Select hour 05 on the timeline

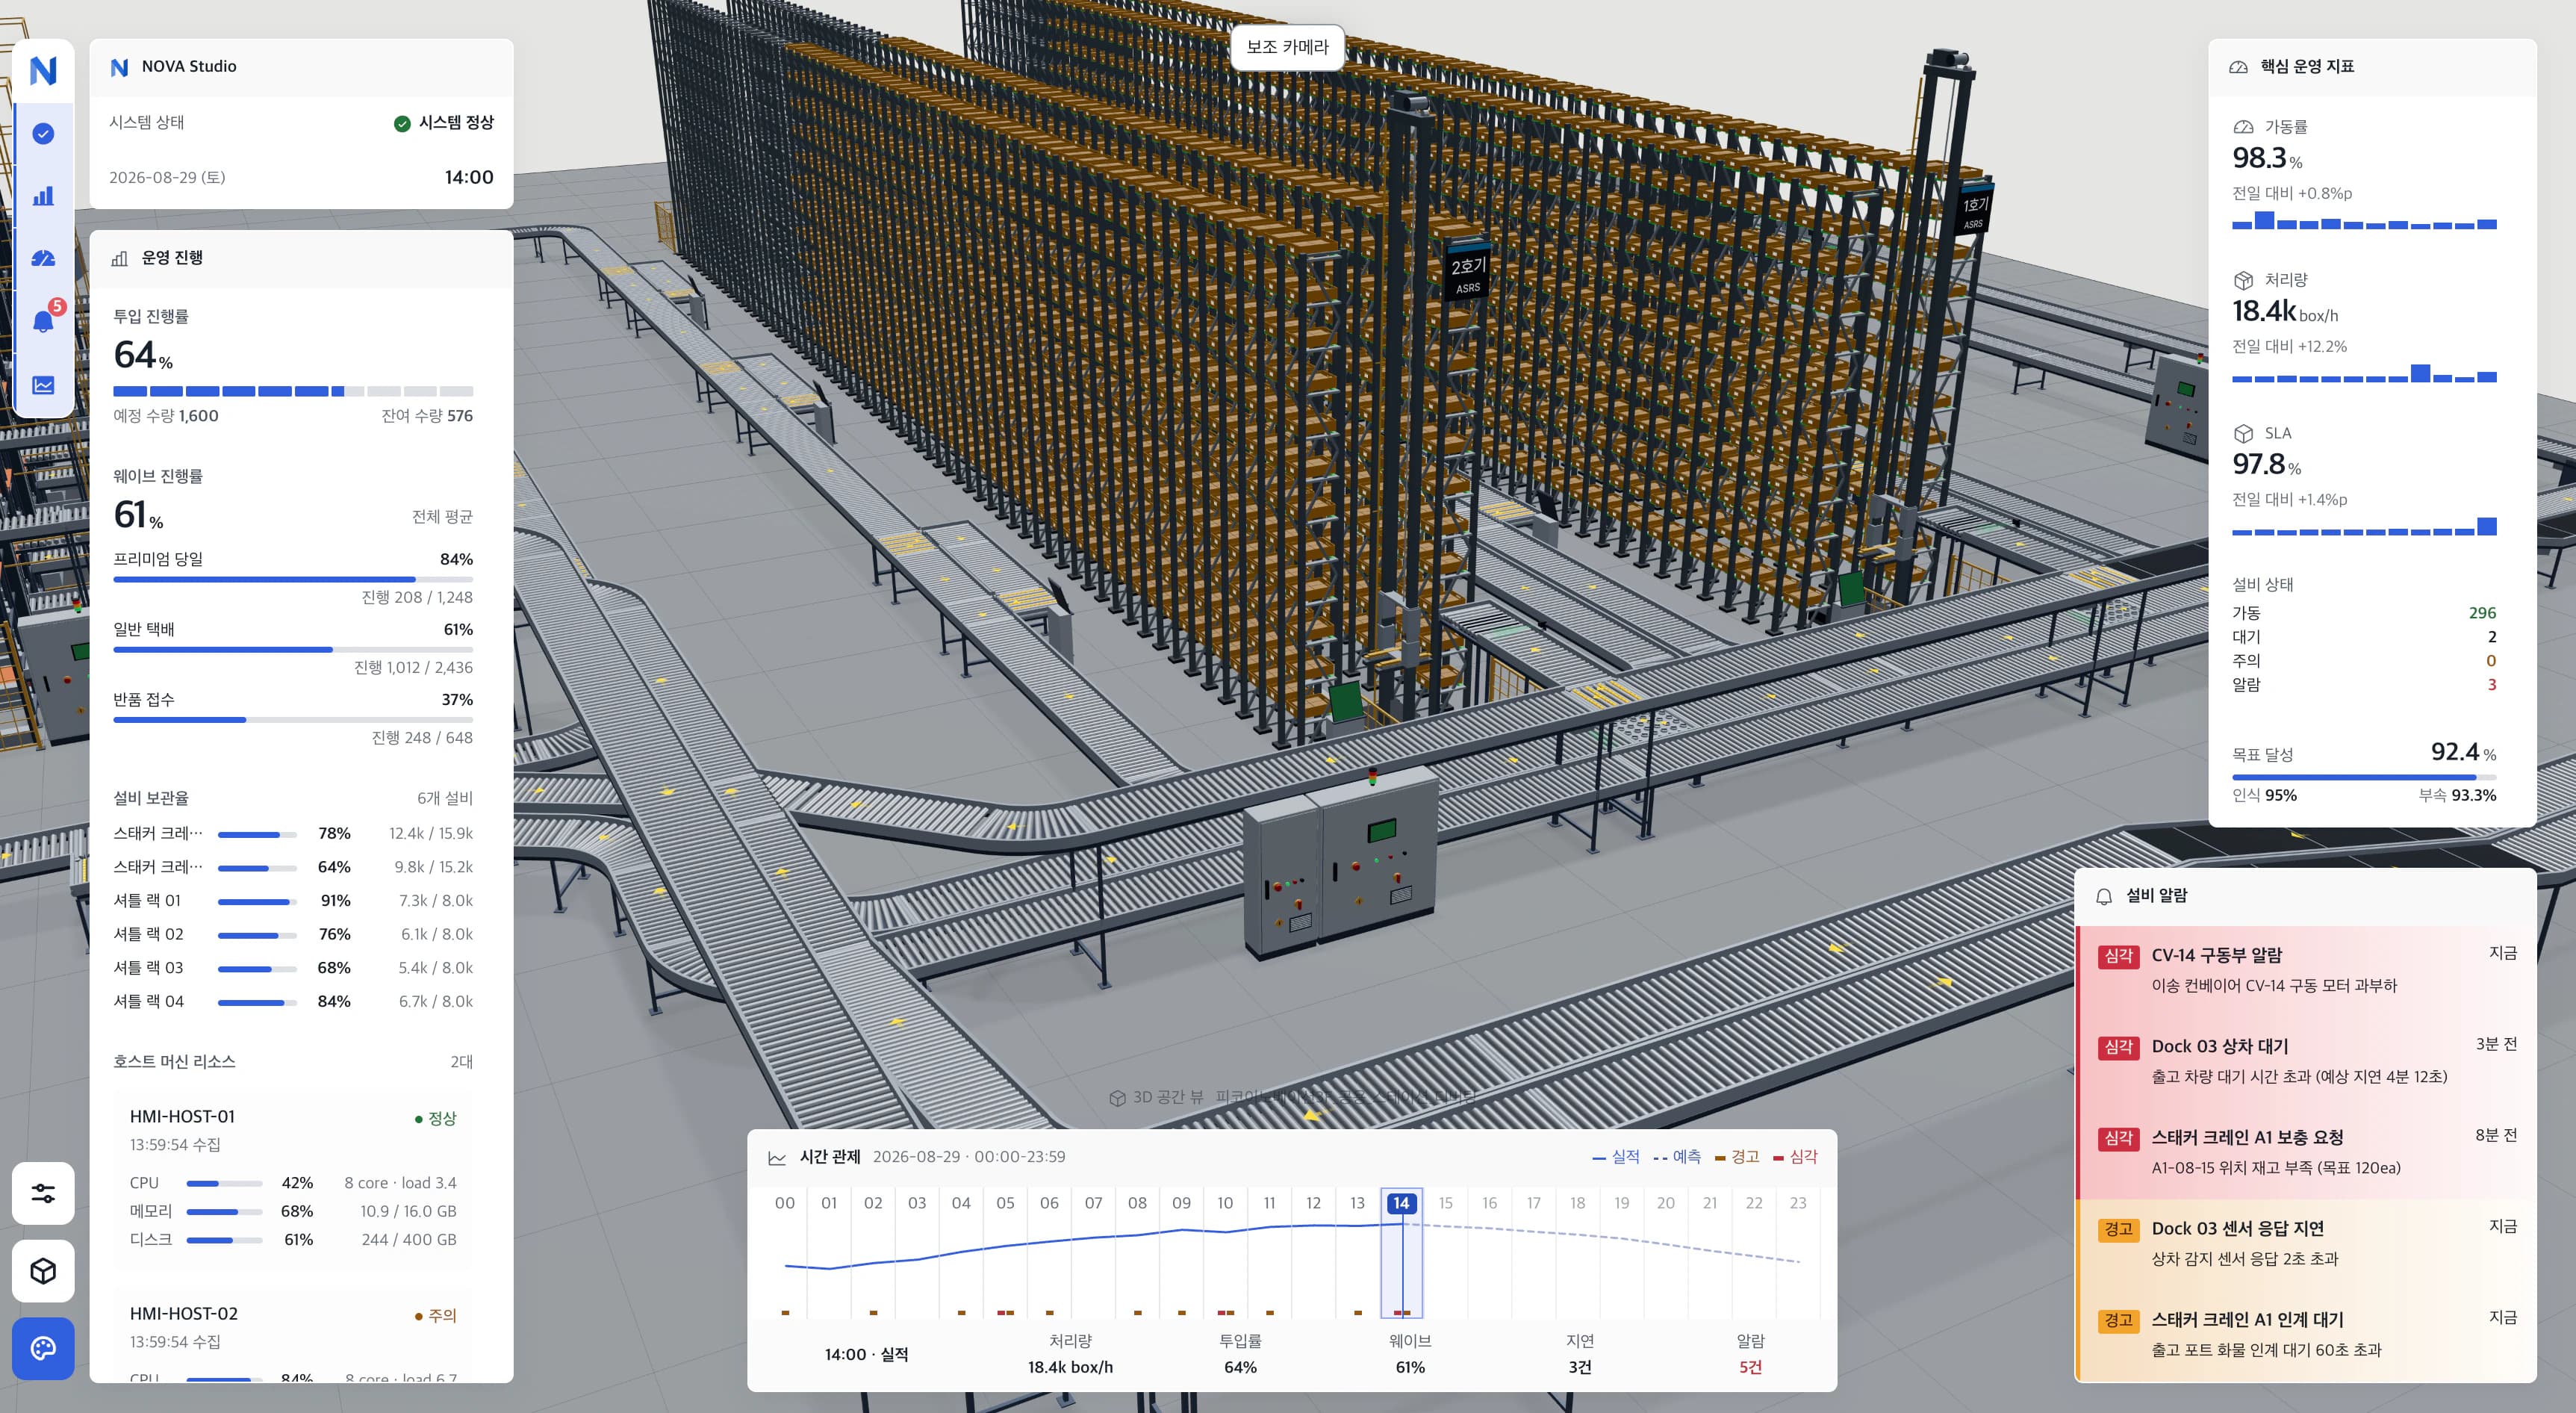tap(1005, 1203)
